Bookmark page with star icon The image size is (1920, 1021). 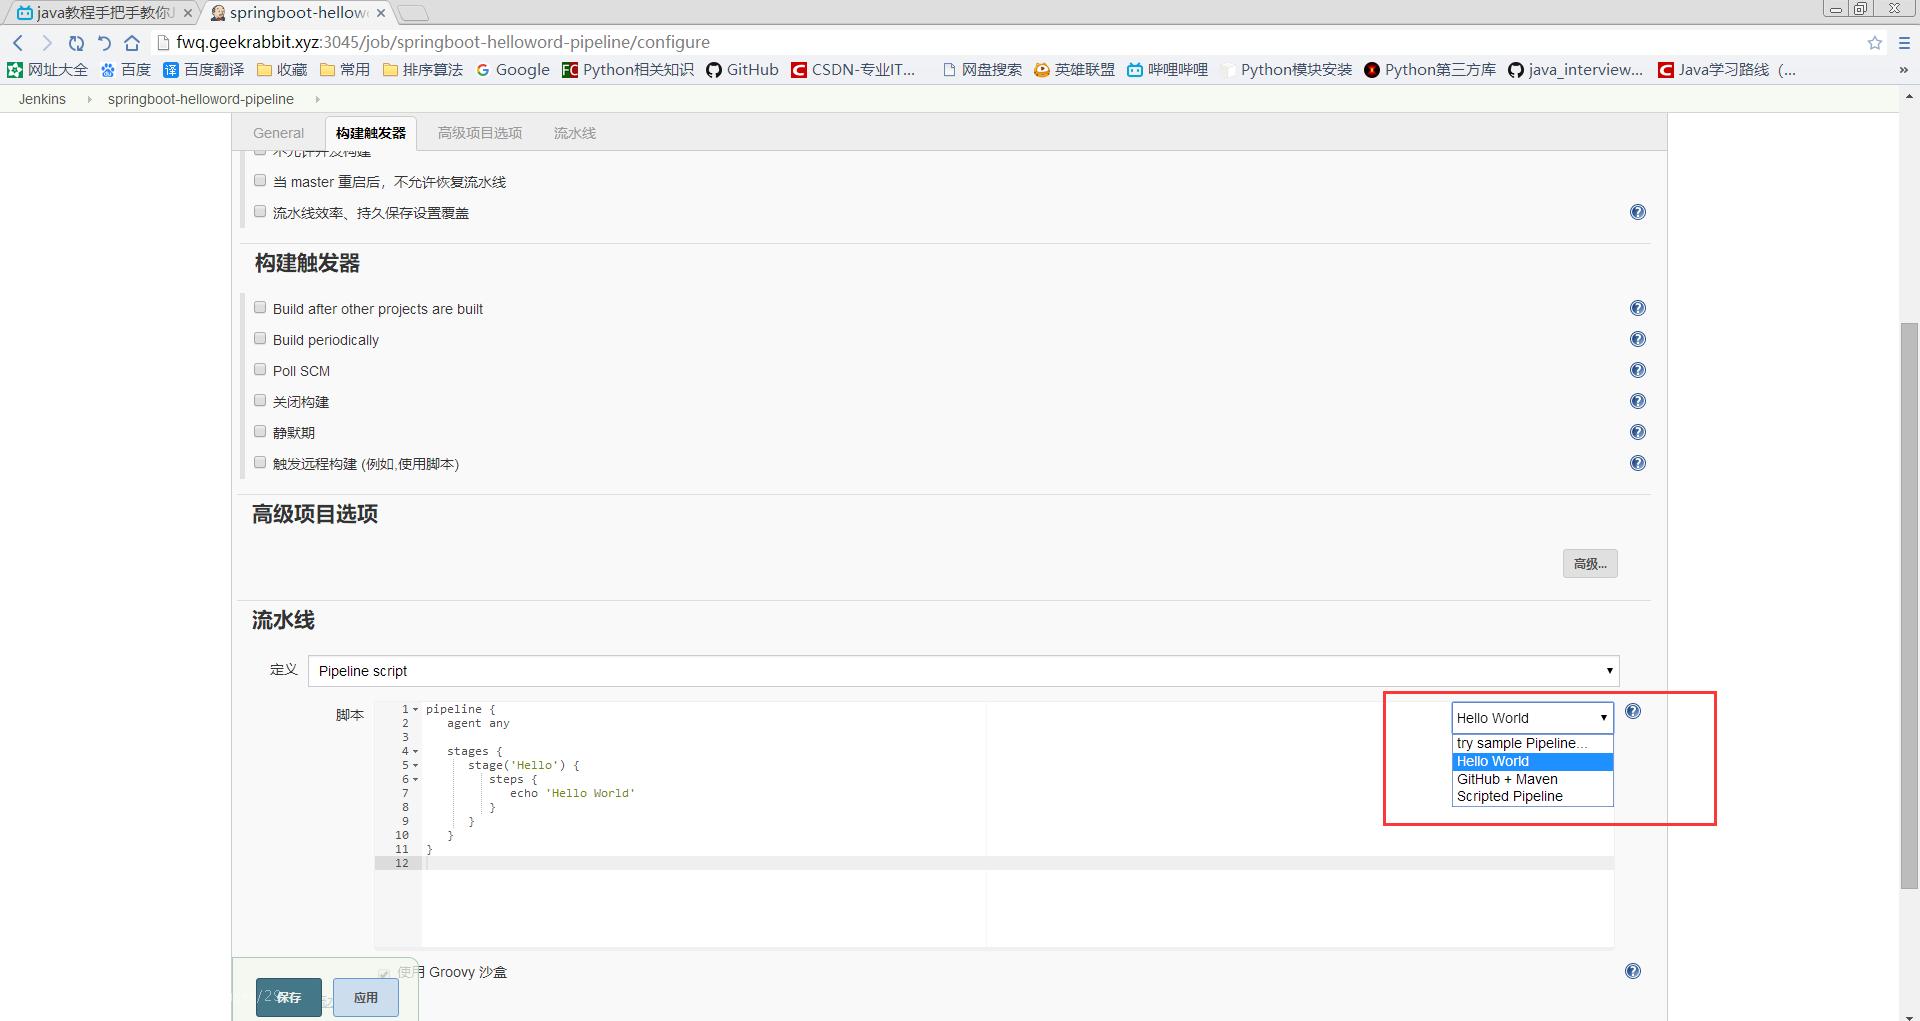point(1874,42)
